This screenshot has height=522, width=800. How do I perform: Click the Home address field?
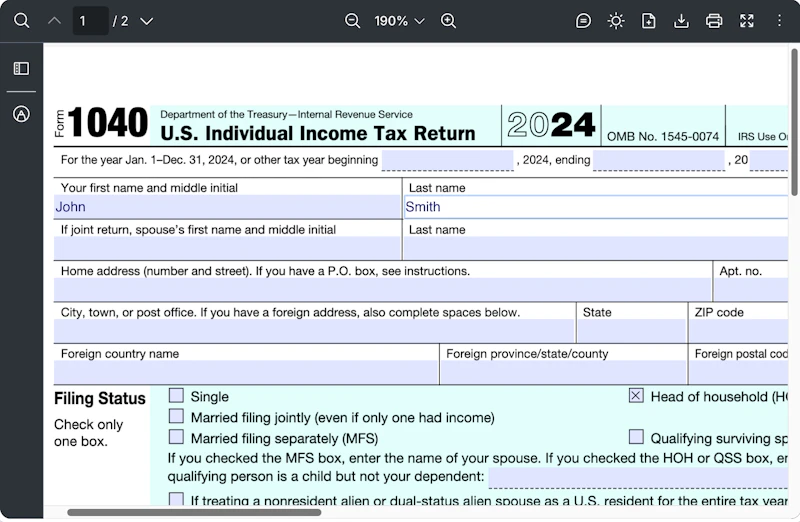[x=382, y=290]
